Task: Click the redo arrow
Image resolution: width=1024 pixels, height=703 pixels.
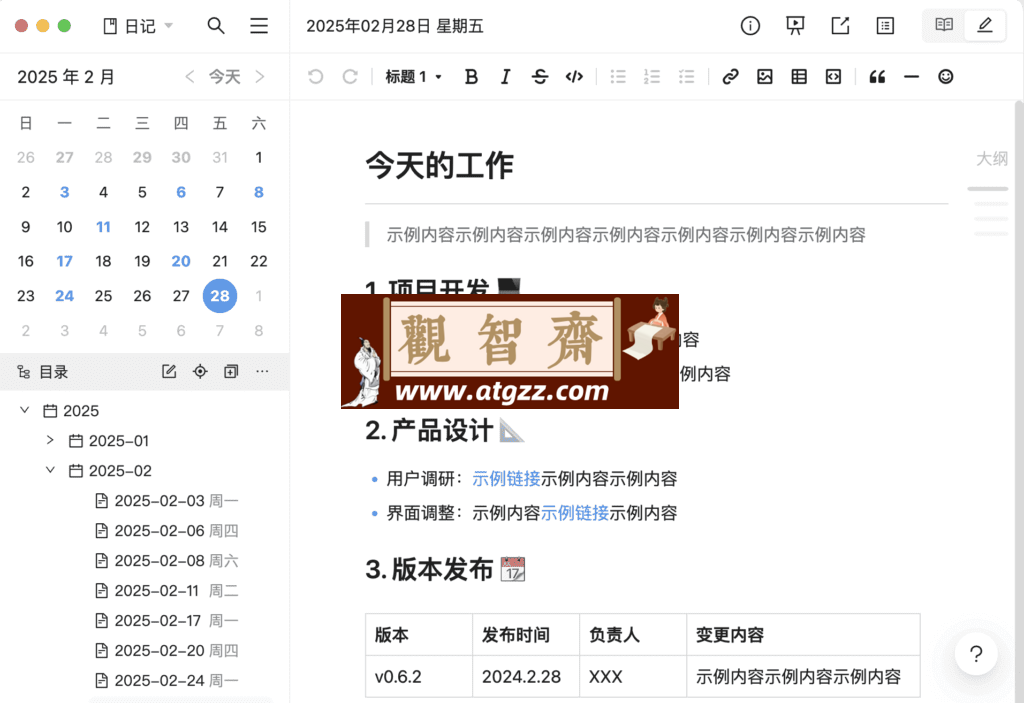Action: [350, 76]
